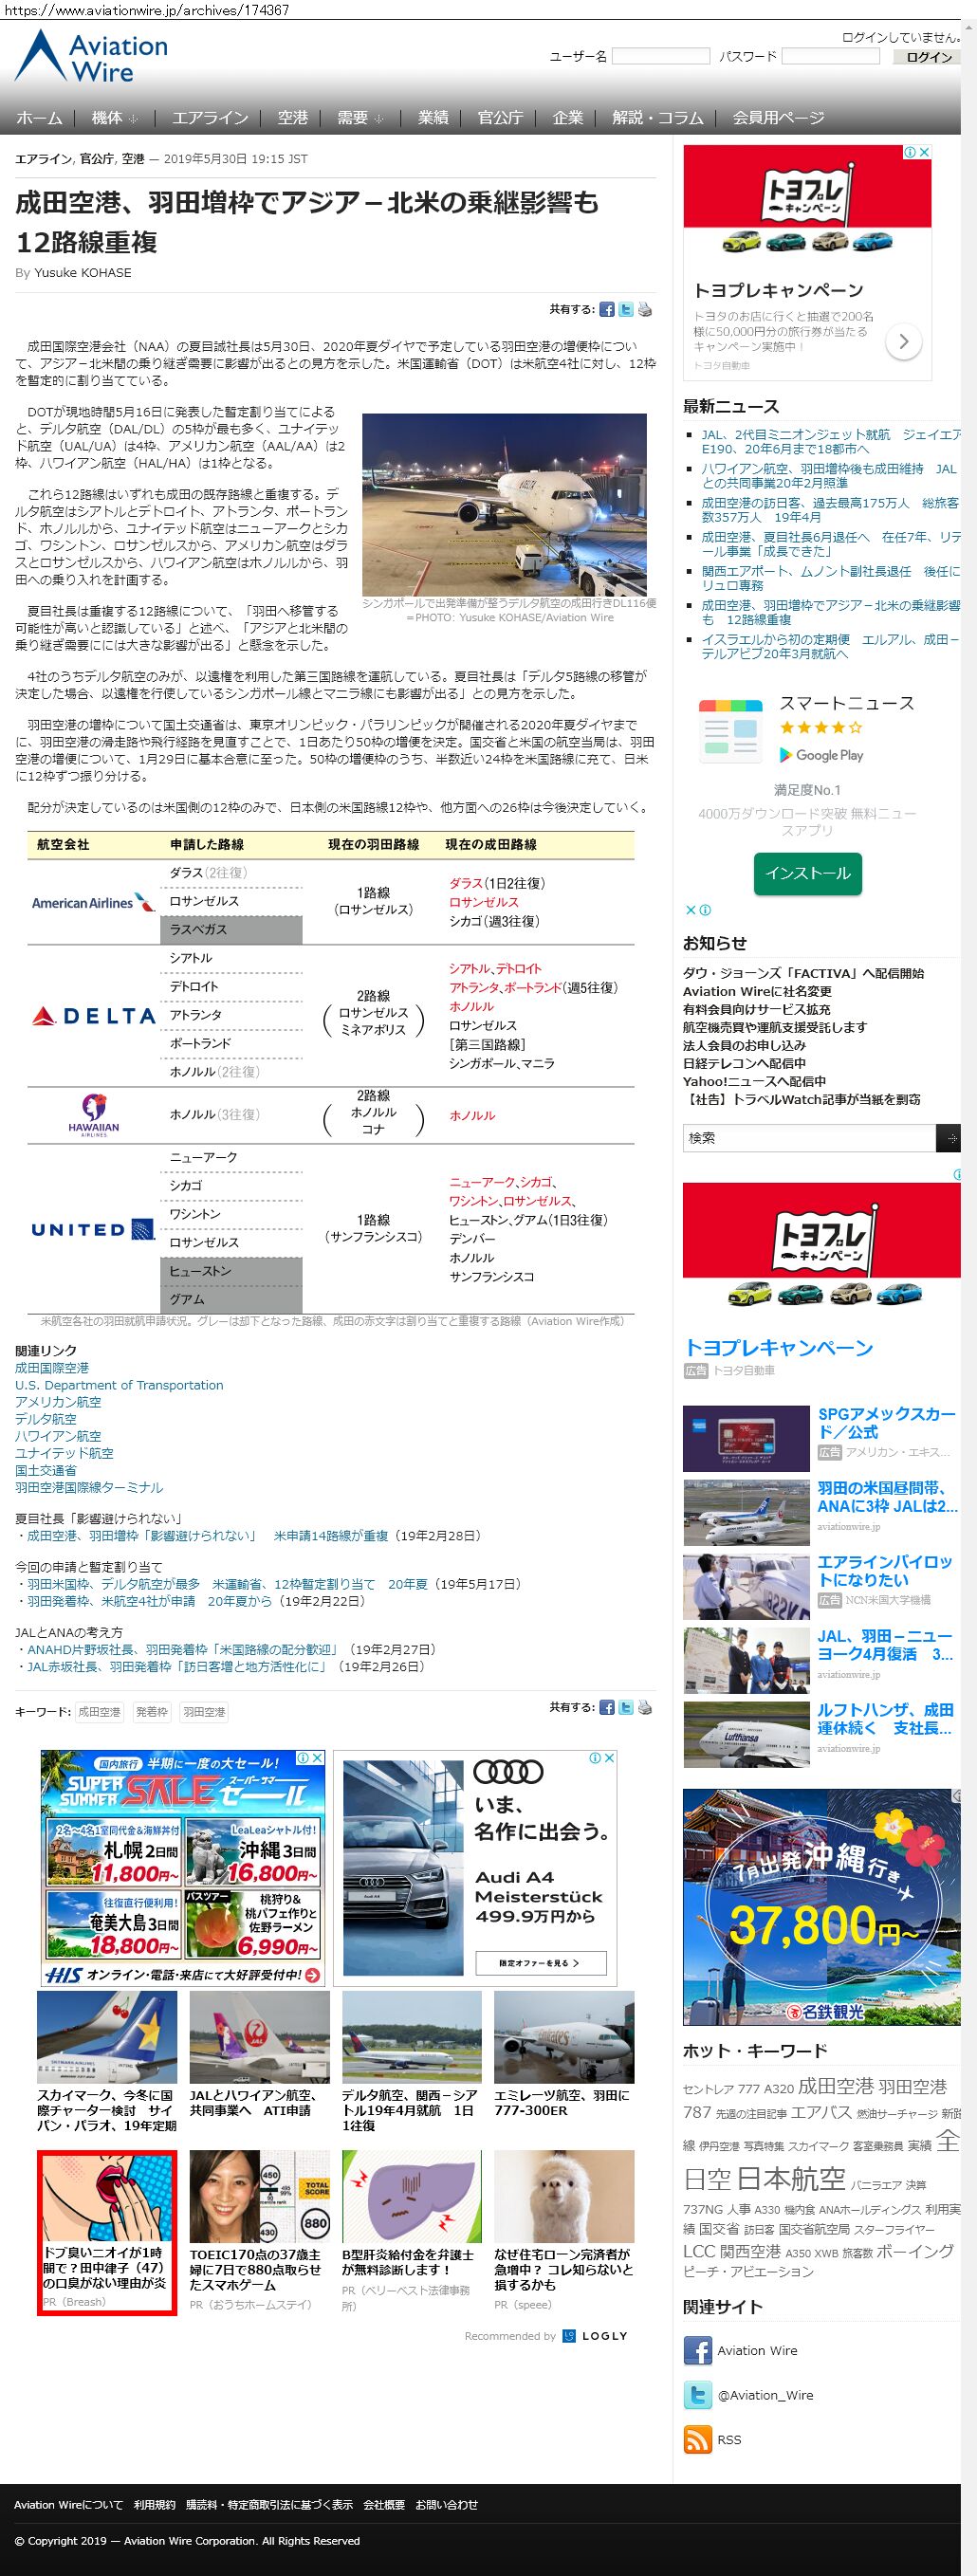This screenshot has height=2576, width=977.
Task: Open the ホーム menu item
Action: coord(39,118)
